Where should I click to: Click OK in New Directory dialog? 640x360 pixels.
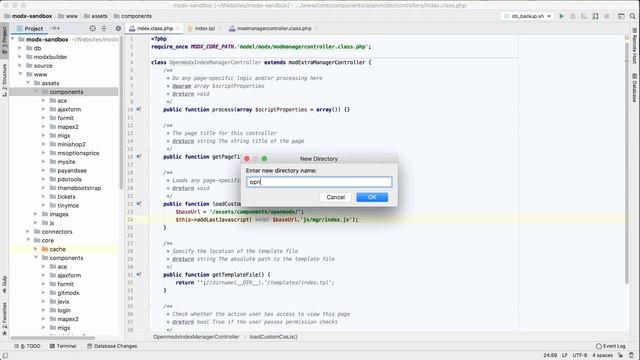[x=372, y=197]
